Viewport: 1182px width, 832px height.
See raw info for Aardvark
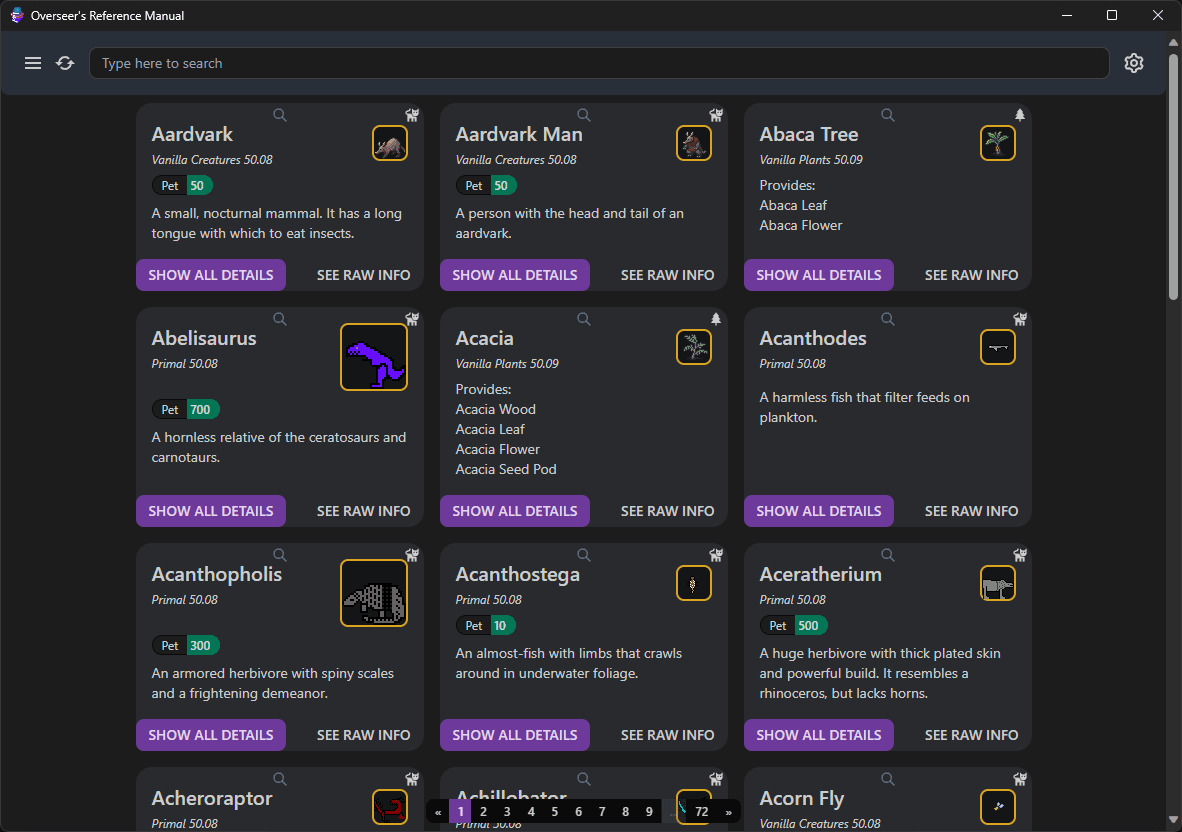pyautogui.click(x=363, y=275)
